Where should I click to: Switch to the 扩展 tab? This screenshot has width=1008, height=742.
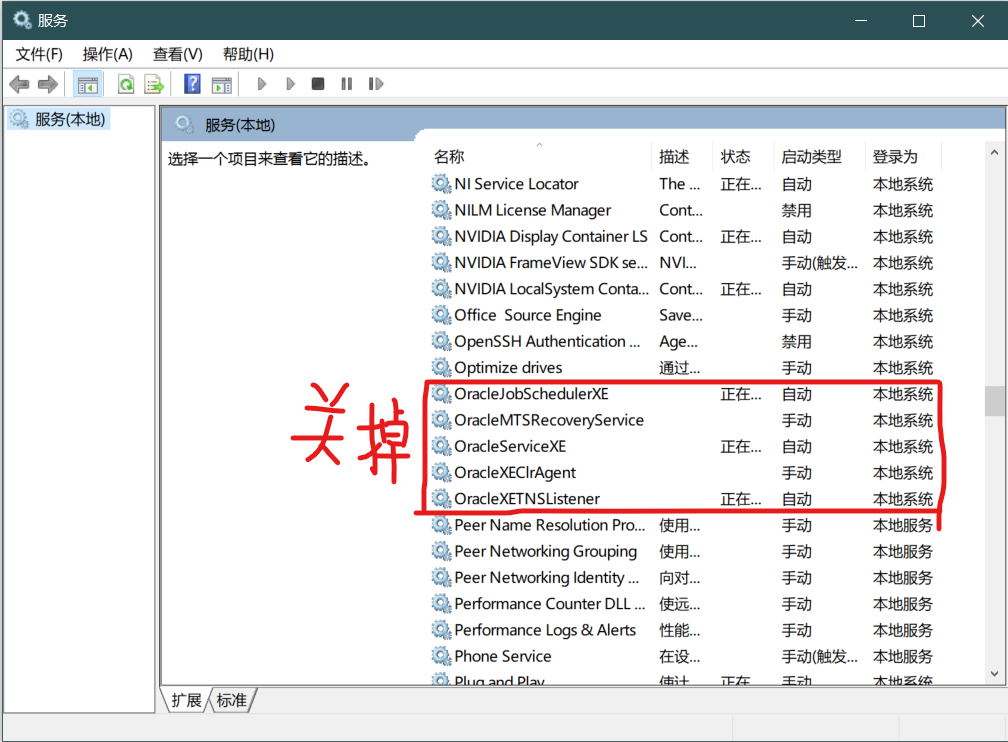[186, 700]
